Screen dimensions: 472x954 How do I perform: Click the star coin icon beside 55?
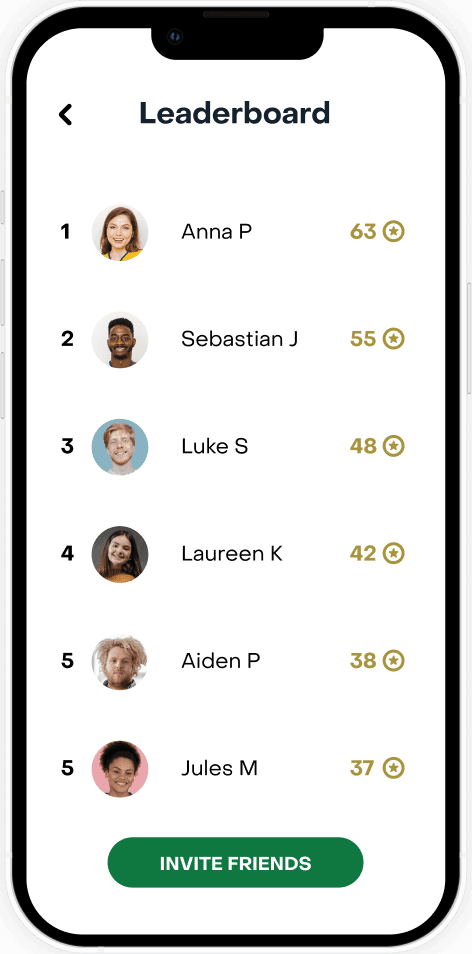394,339
